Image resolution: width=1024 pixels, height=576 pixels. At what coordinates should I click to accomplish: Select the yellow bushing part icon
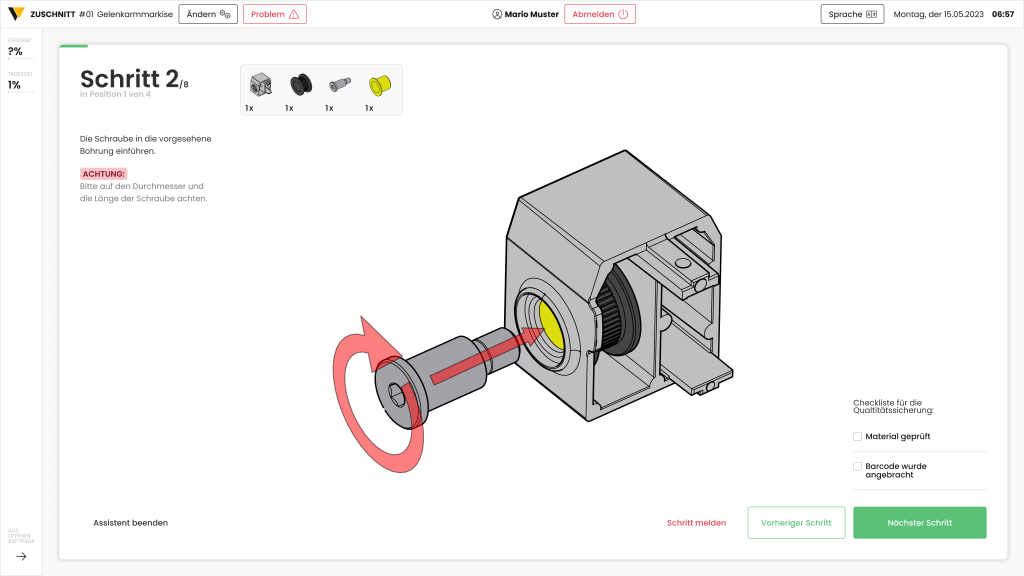point(379,84)
